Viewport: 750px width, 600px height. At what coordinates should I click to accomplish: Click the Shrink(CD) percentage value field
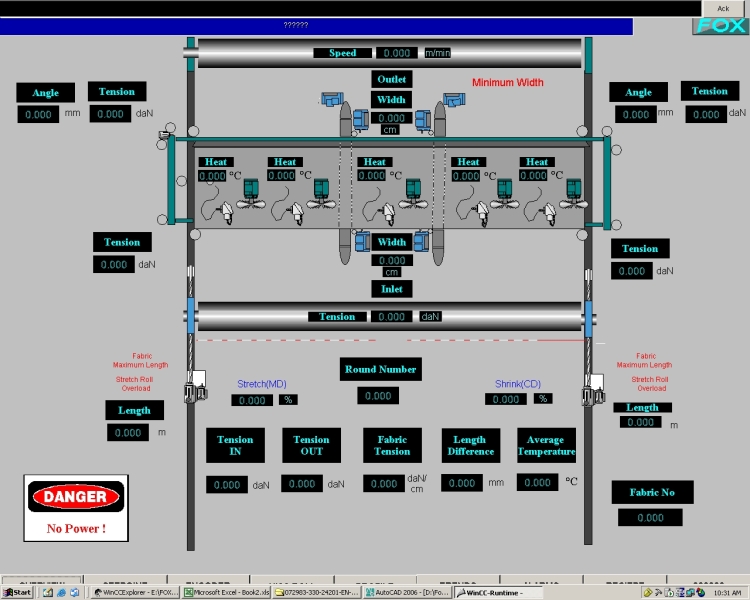pyautogui.click(x=506, y=399)
